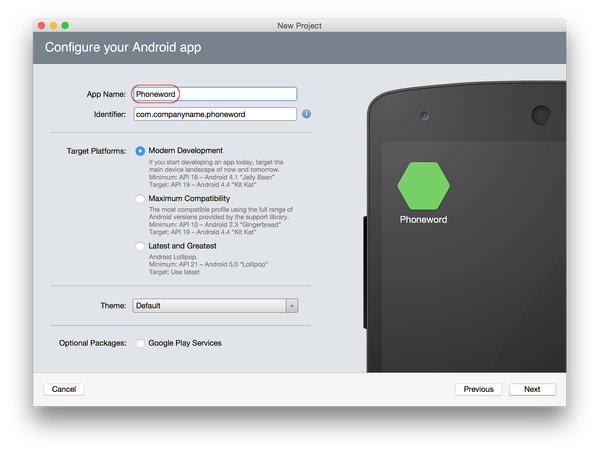Click the App Name text field

[214, 94]
